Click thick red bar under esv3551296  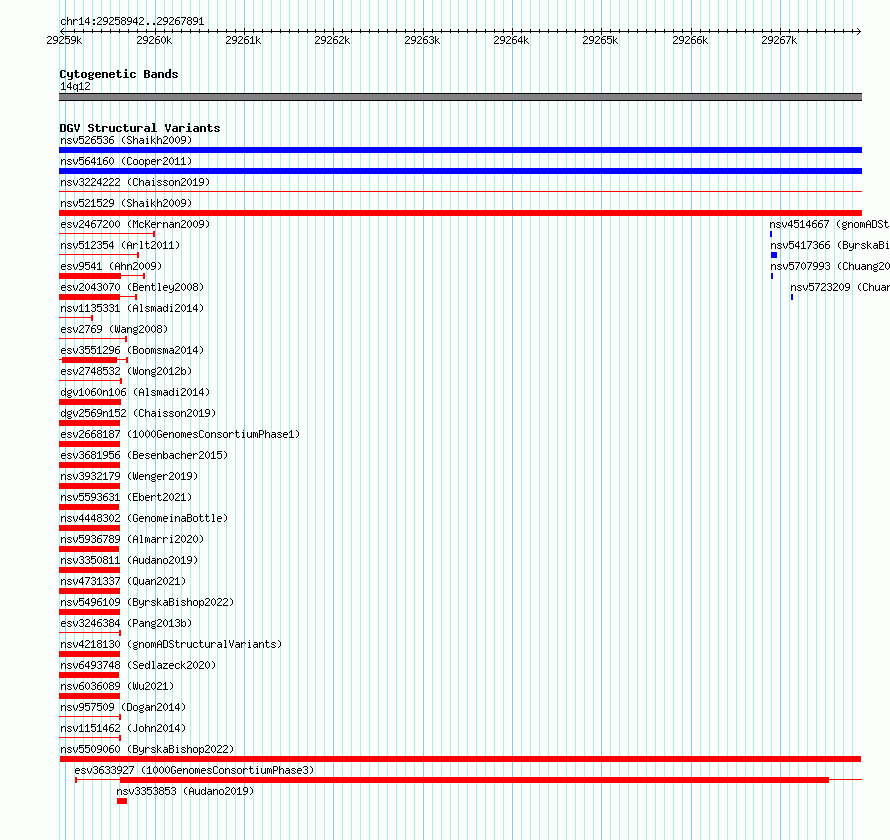pyautogui.click(x=90, y=360)
